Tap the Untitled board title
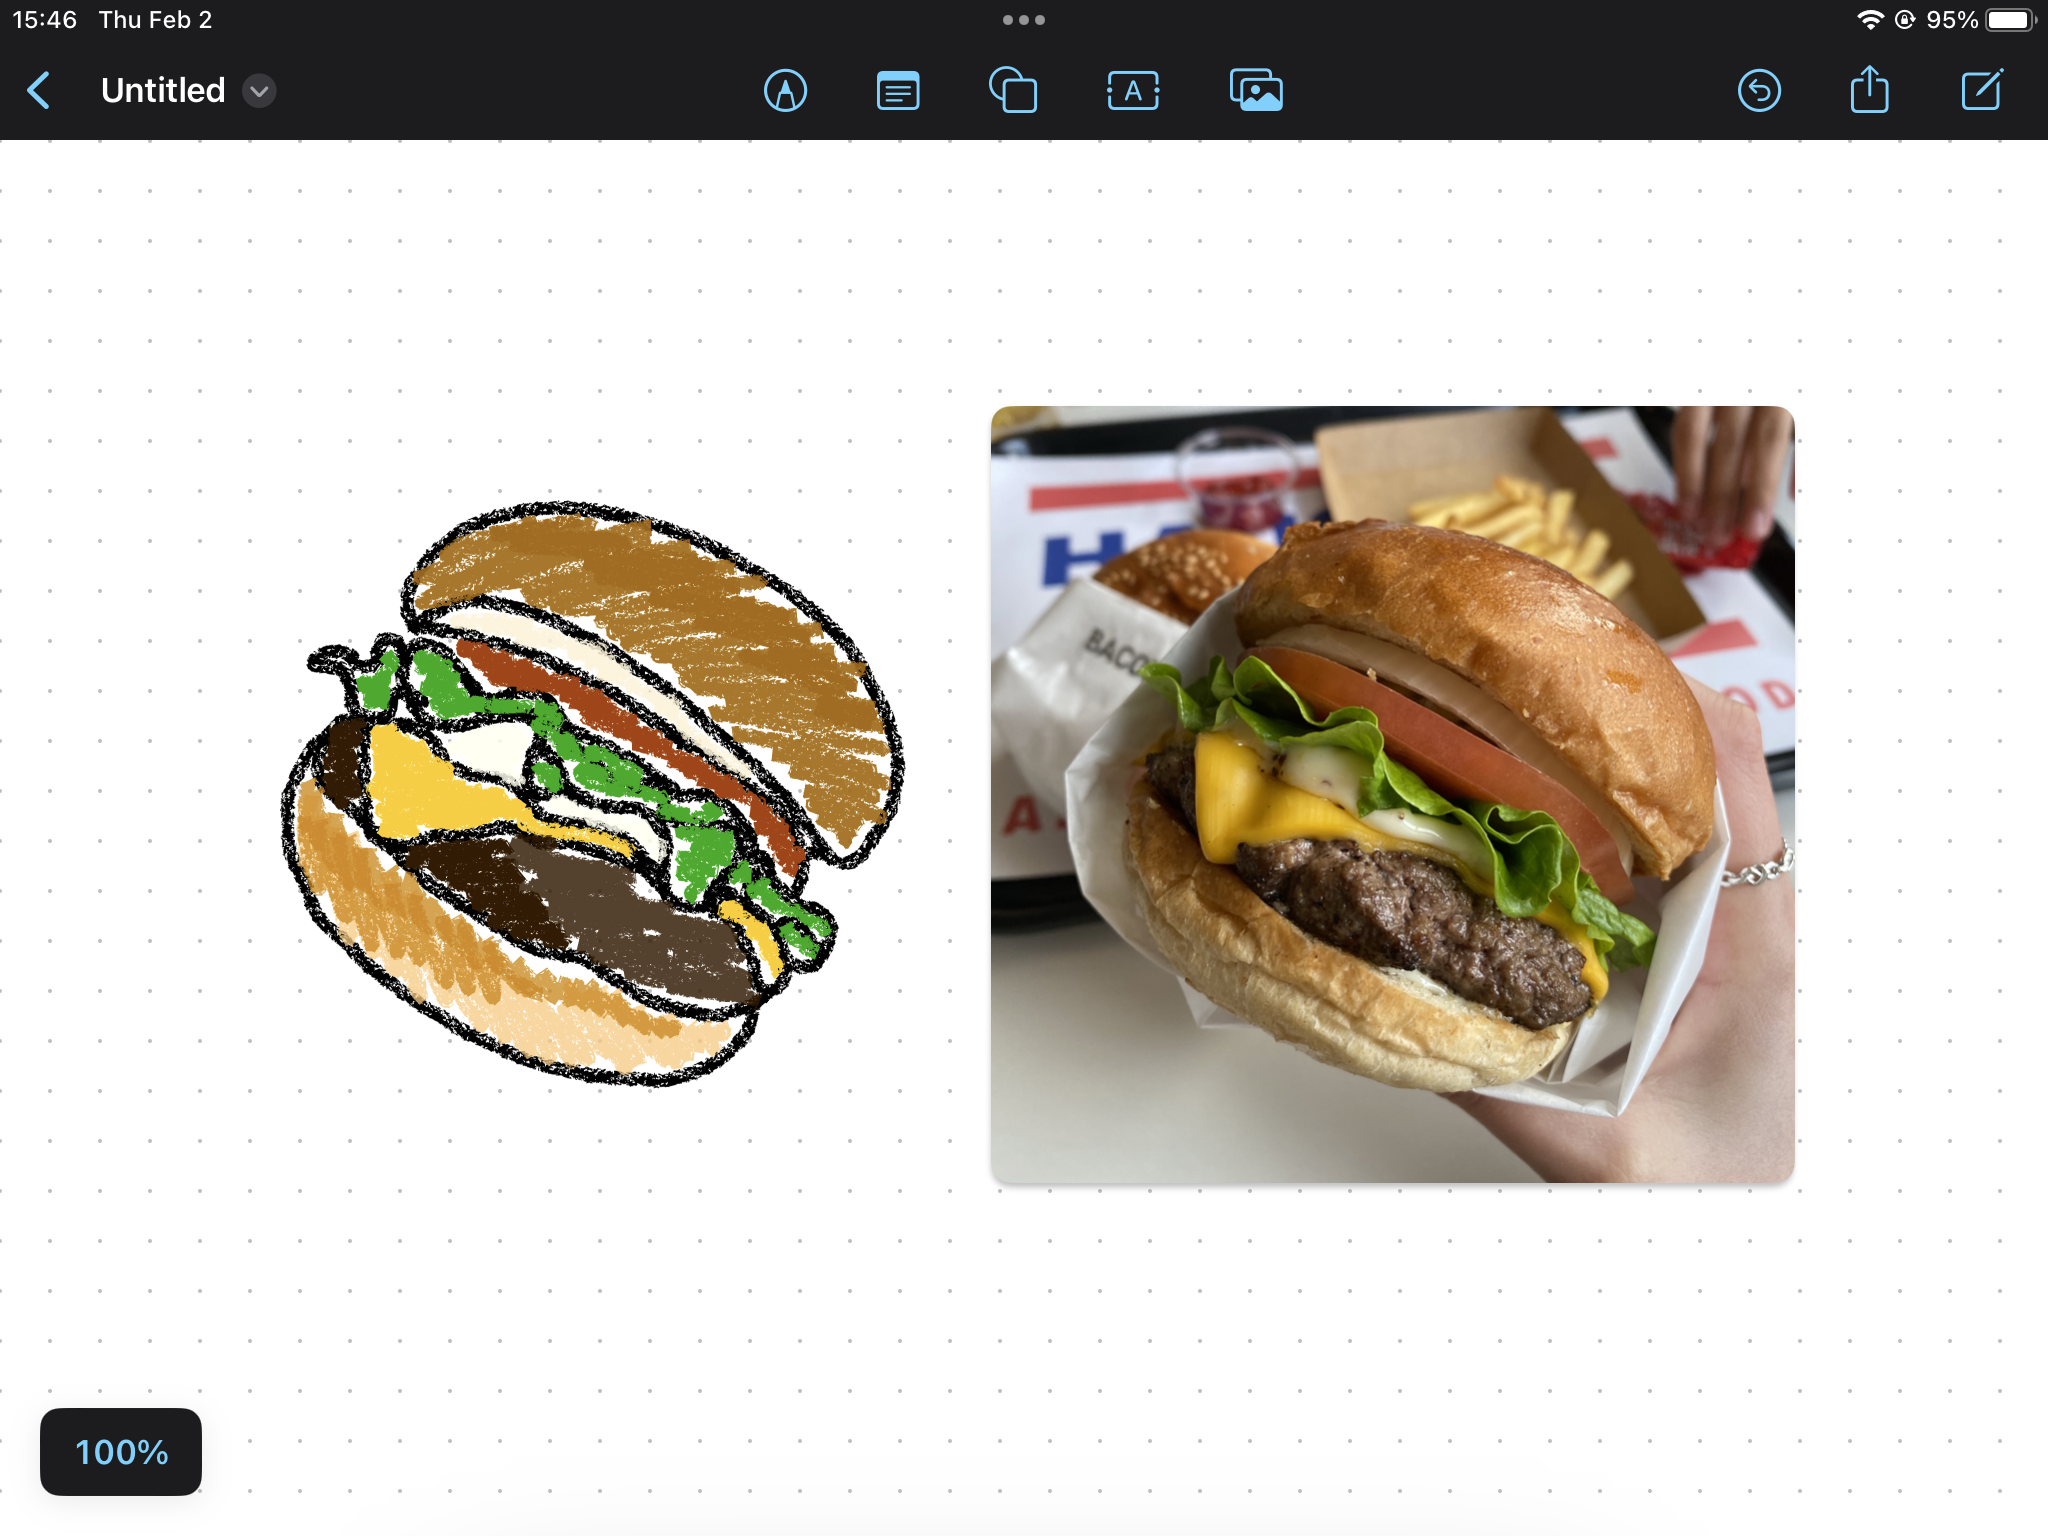Screen dimensions: 2048x1536 [163, 91]
